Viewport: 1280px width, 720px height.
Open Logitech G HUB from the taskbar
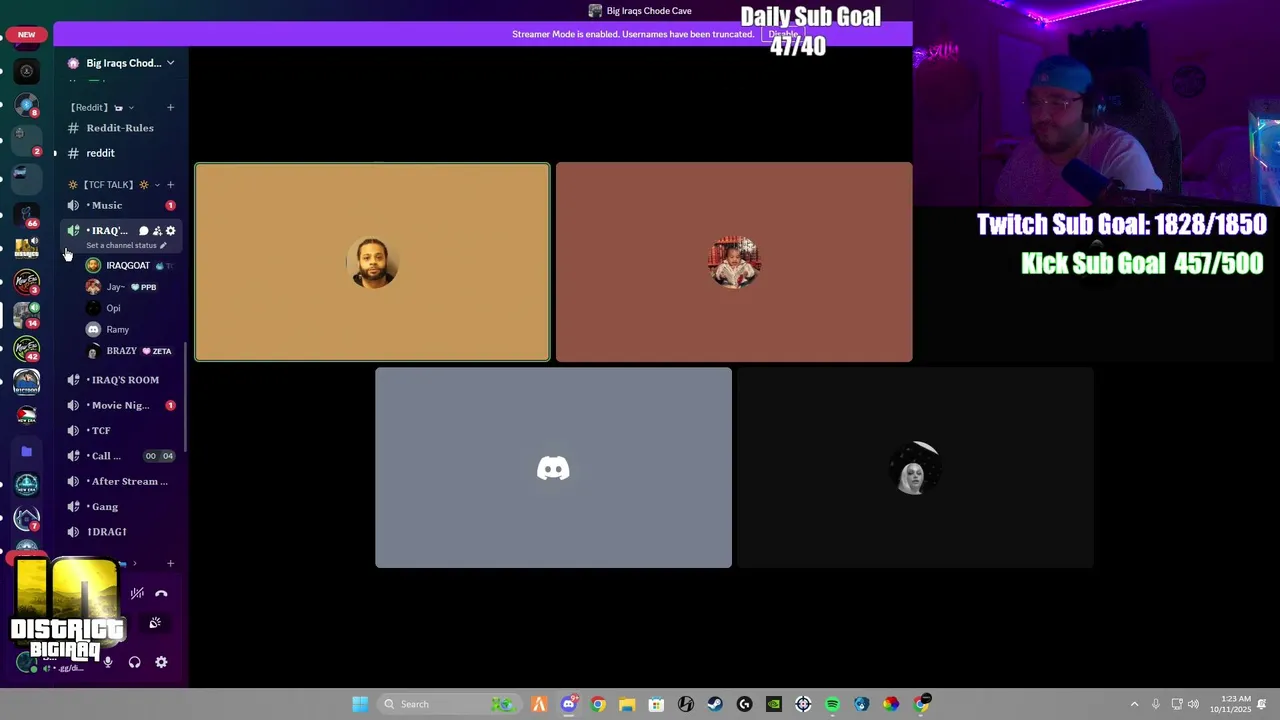click(744, 704)
